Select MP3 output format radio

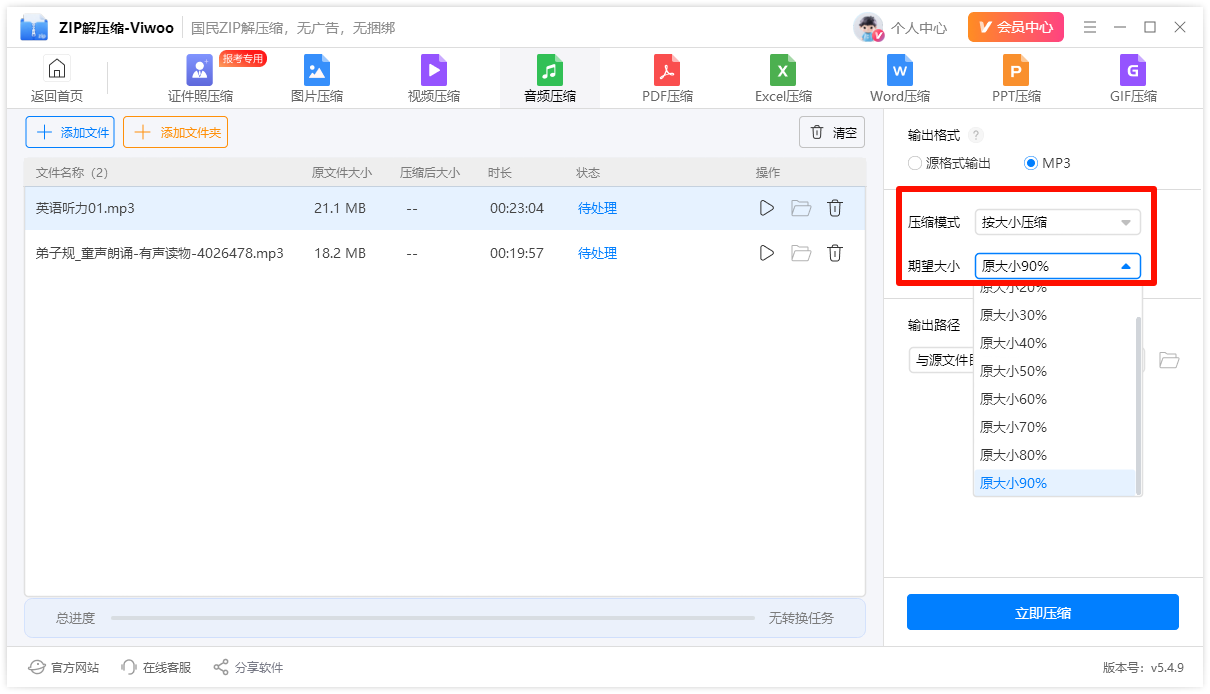coord(1047,162)
